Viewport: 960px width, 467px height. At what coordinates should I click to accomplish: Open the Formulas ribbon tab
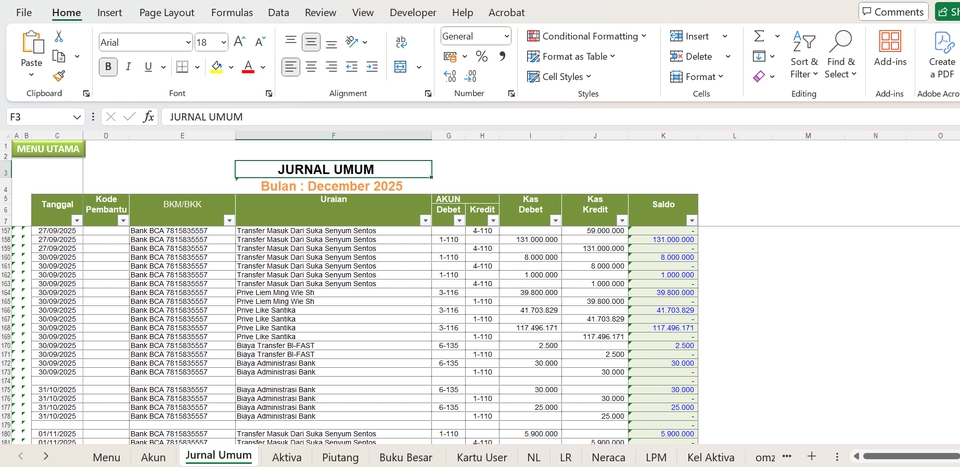pos(232,12)
